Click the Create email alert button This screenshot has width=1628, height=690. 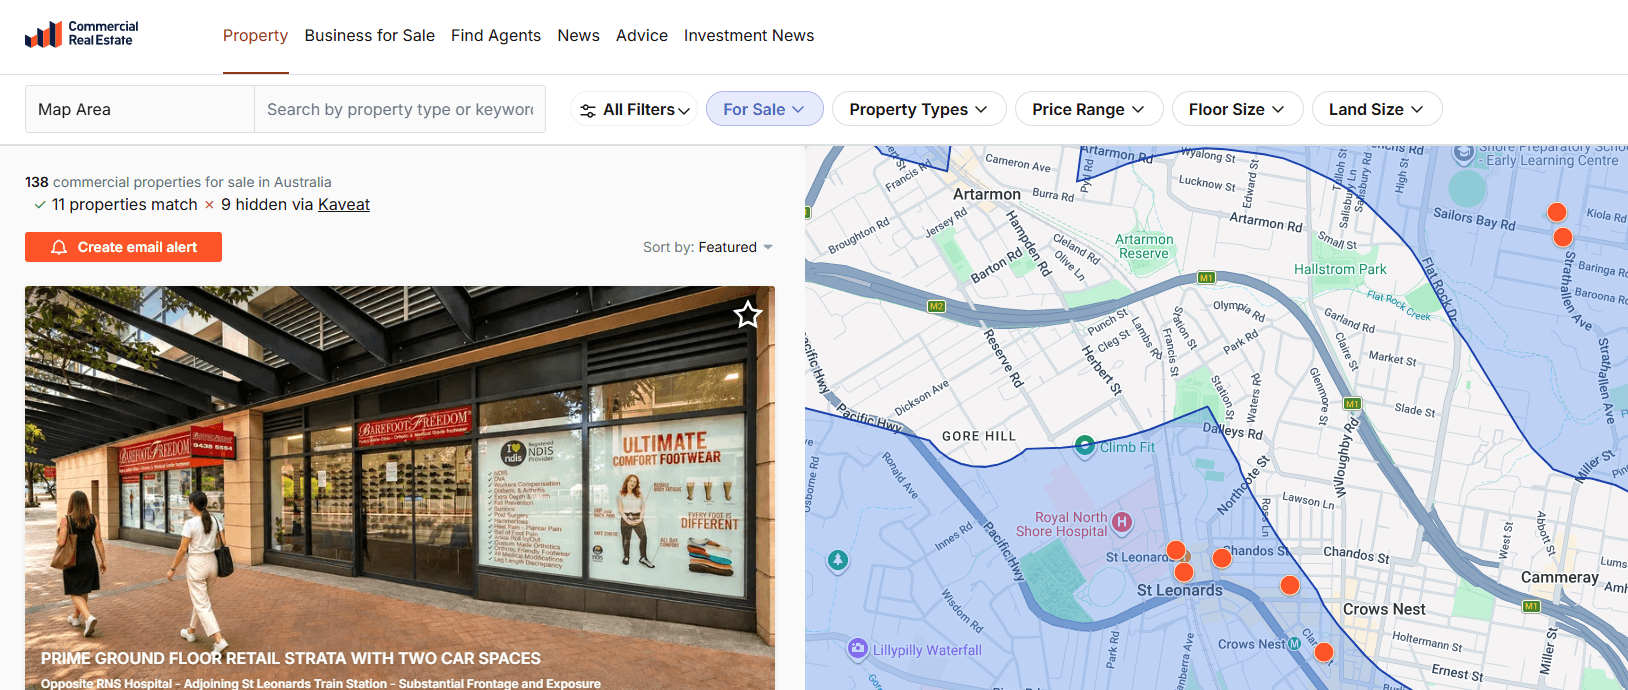(123, 247)
